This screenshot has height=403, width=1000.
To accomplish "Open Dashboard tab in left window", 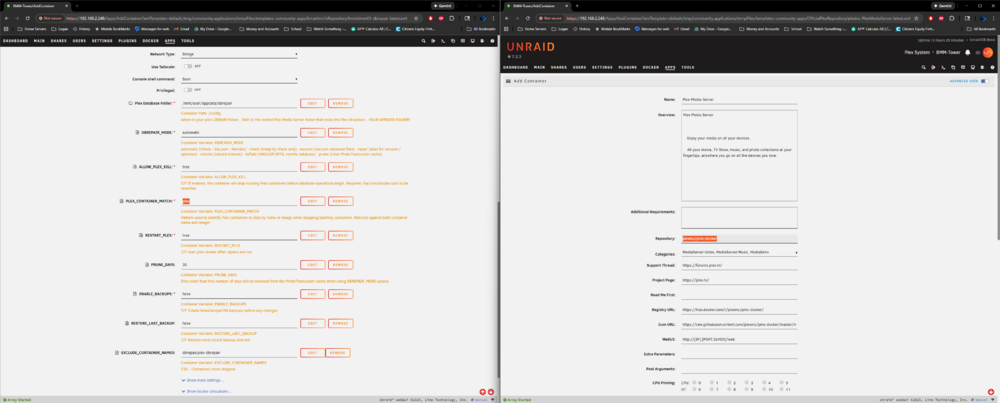I will point(15,41).
